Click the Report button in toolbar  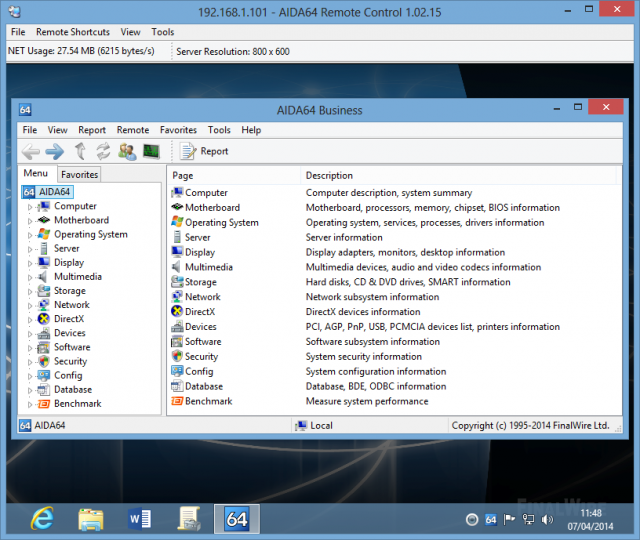[x=204, y=151]
